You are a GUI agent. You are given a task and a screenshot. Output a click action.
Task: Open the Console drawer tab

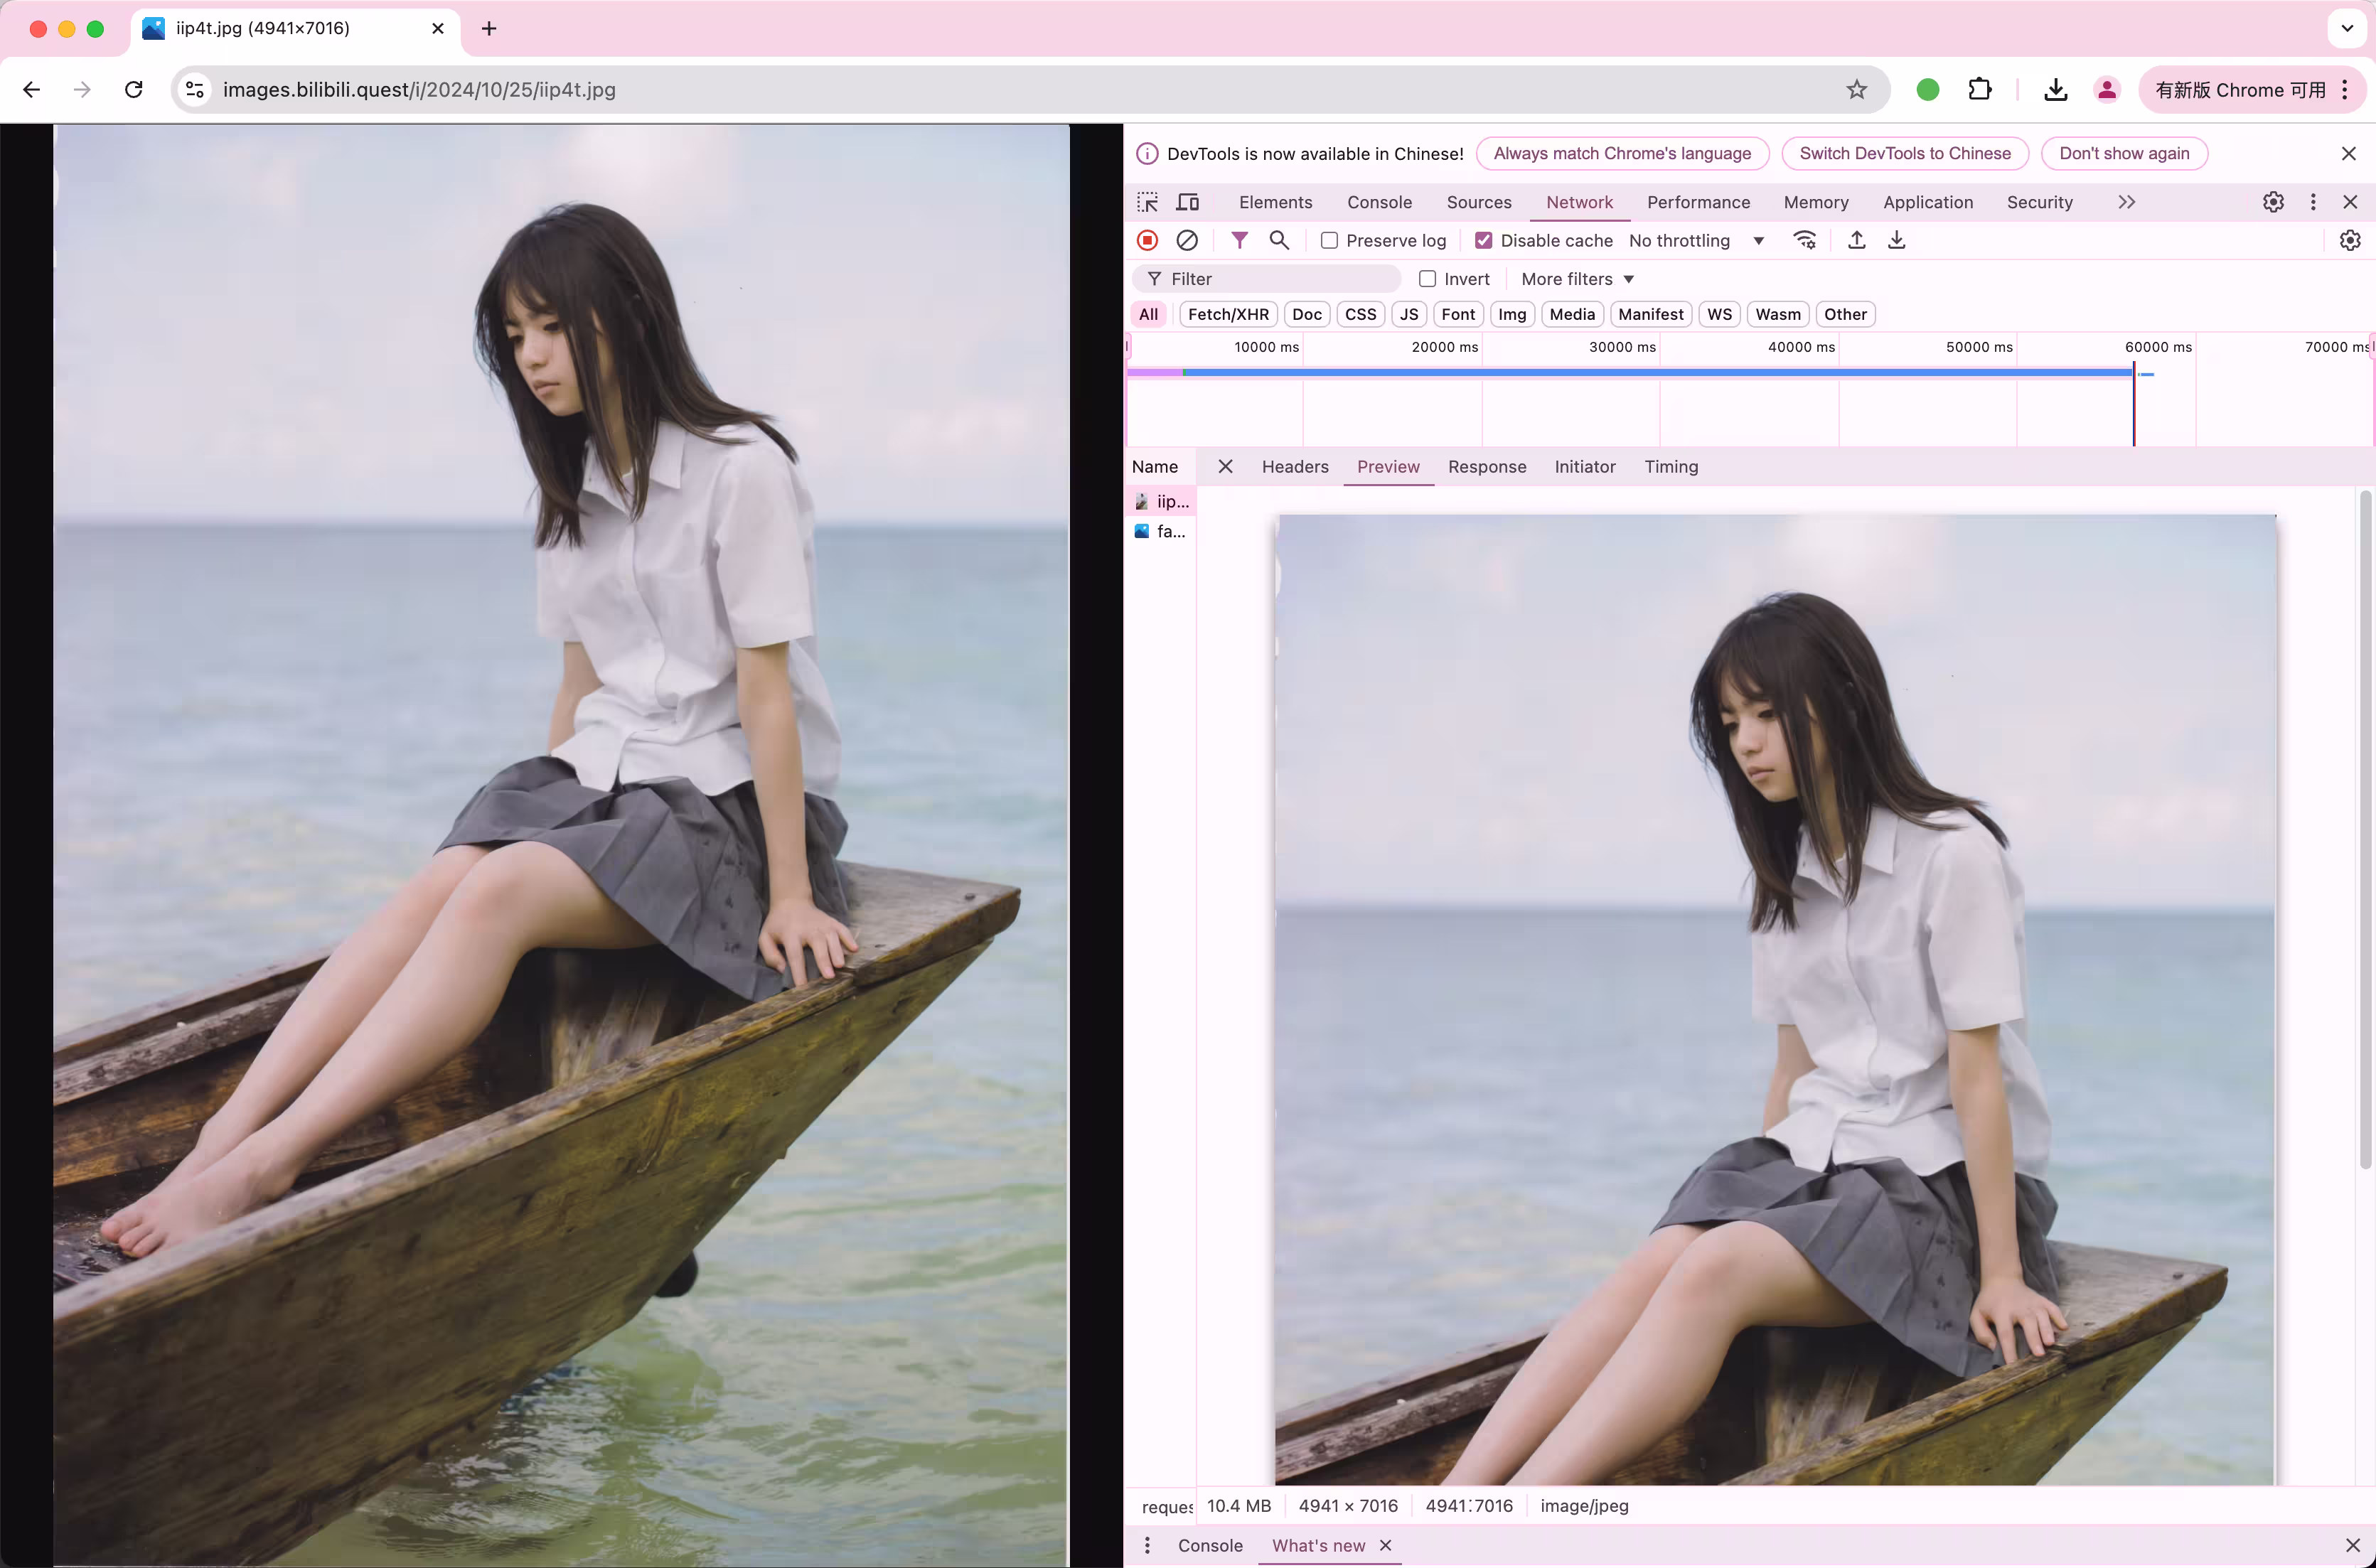(1210, 1545)
